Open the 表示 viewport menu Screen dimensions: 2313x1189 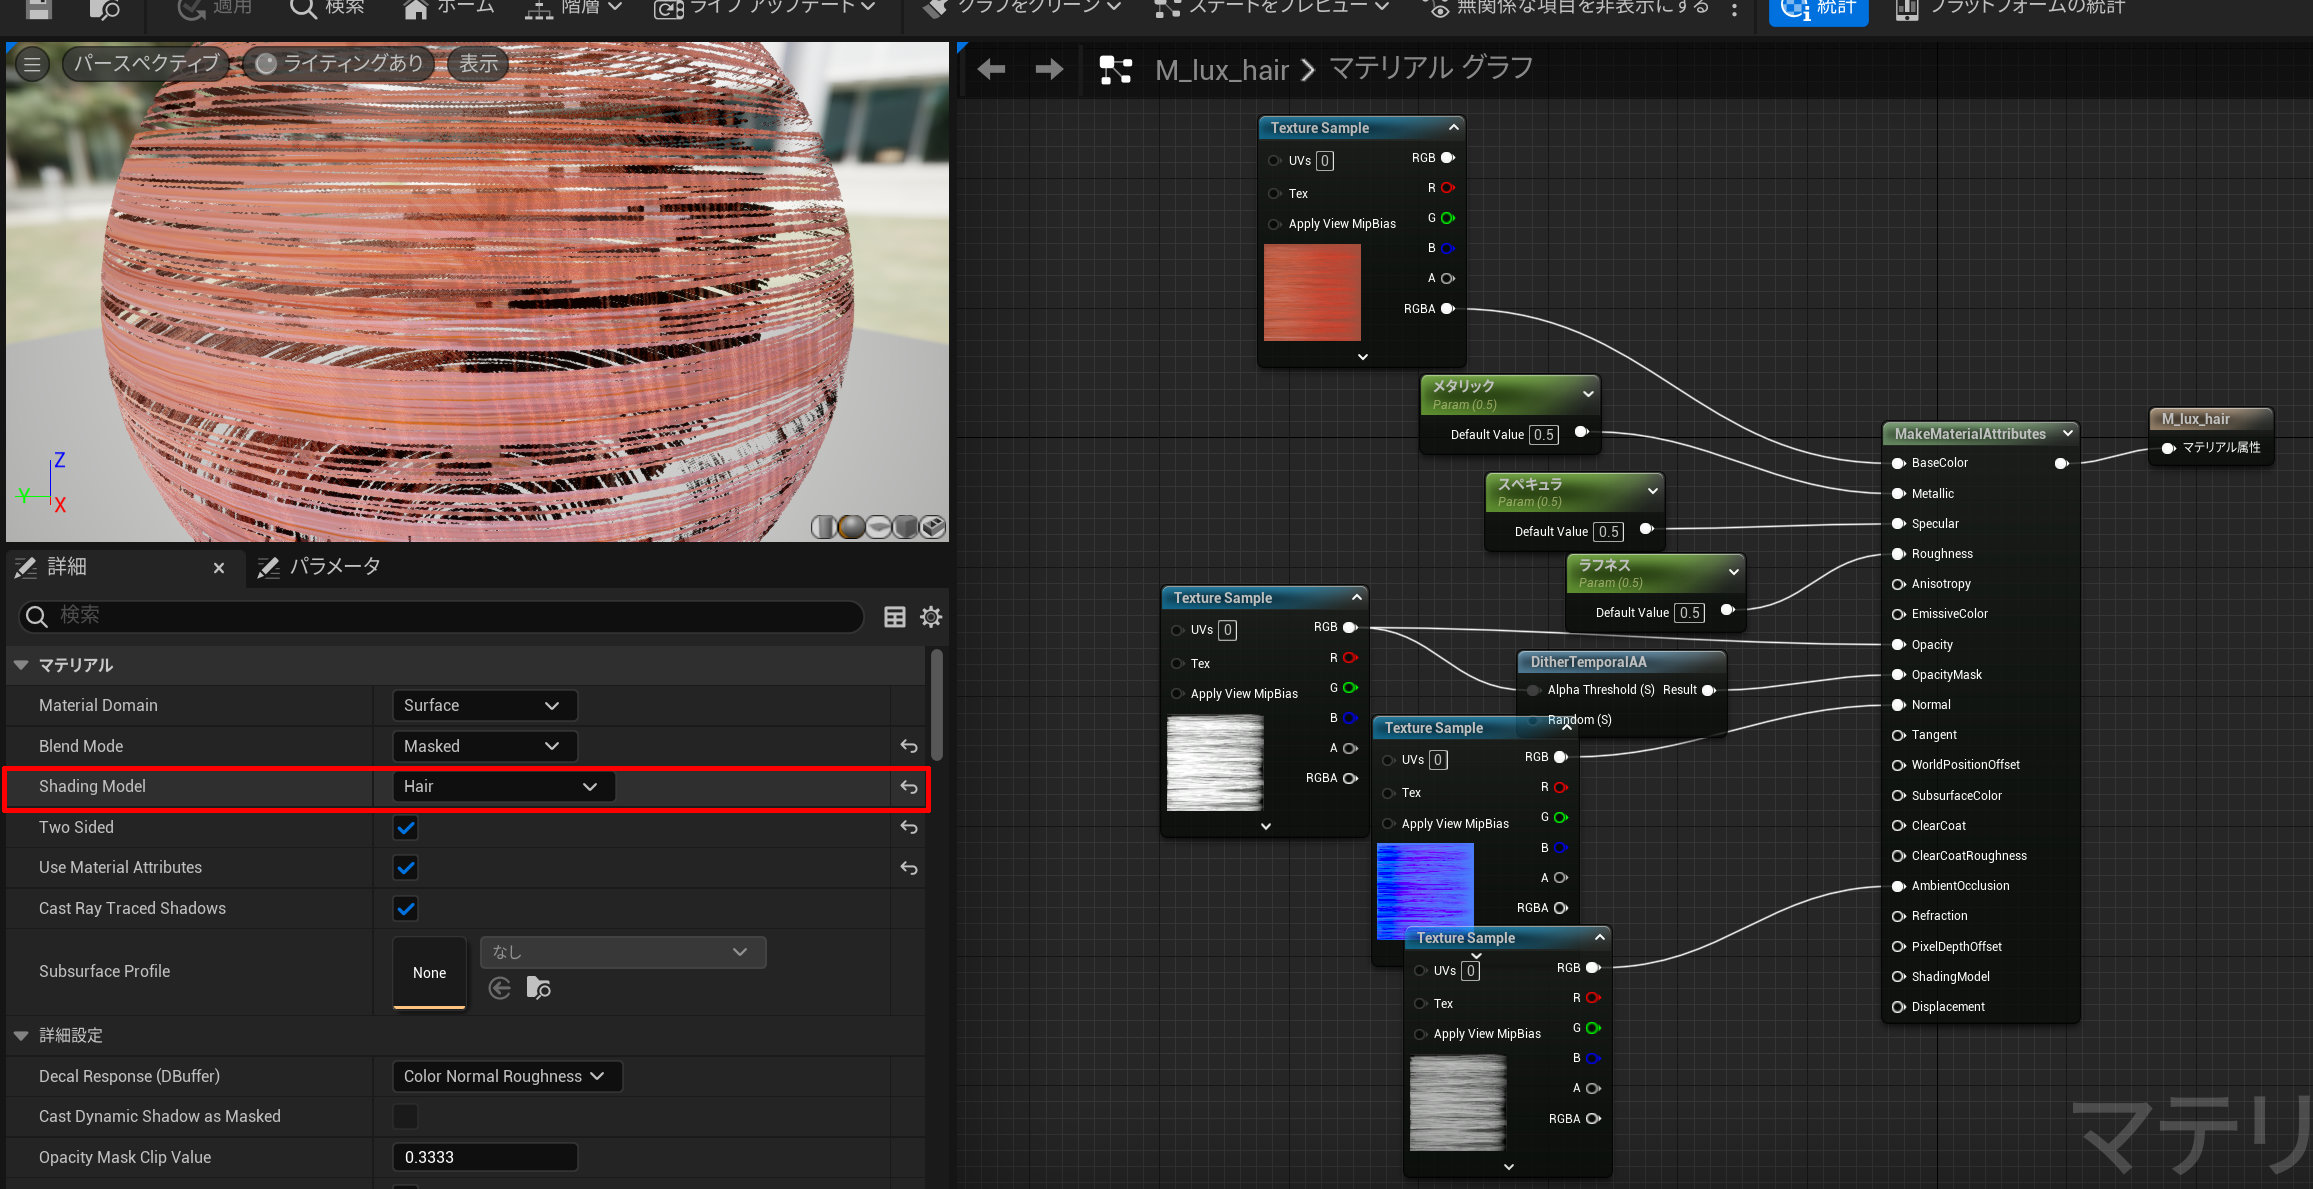coord(478,64)
